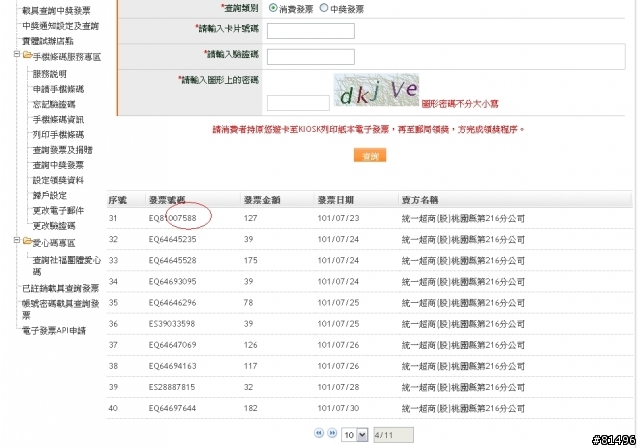Open 列印手機條碼 in sidebar
This screenshot has width=640, height=448.
pyautogui.click(x=58, y=134)
